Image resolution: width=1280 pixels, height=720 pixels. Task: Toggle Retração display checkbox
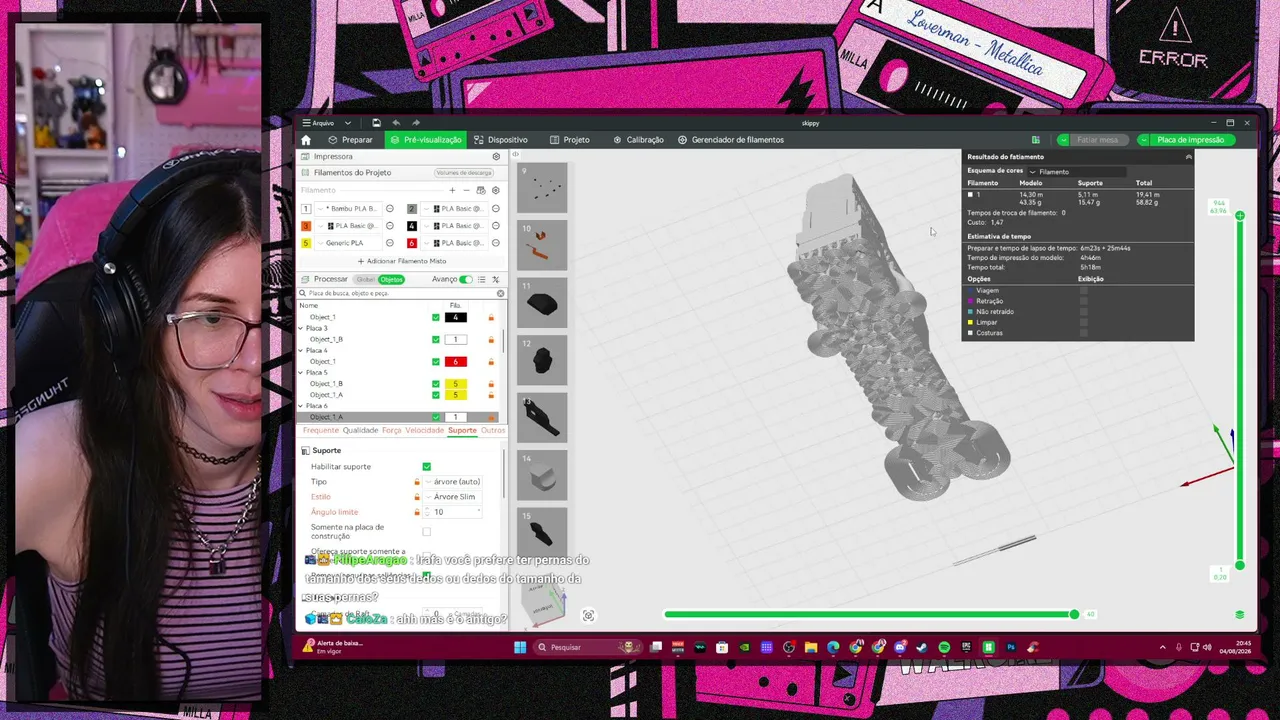pyautogui.click(x=1084, y=301)
